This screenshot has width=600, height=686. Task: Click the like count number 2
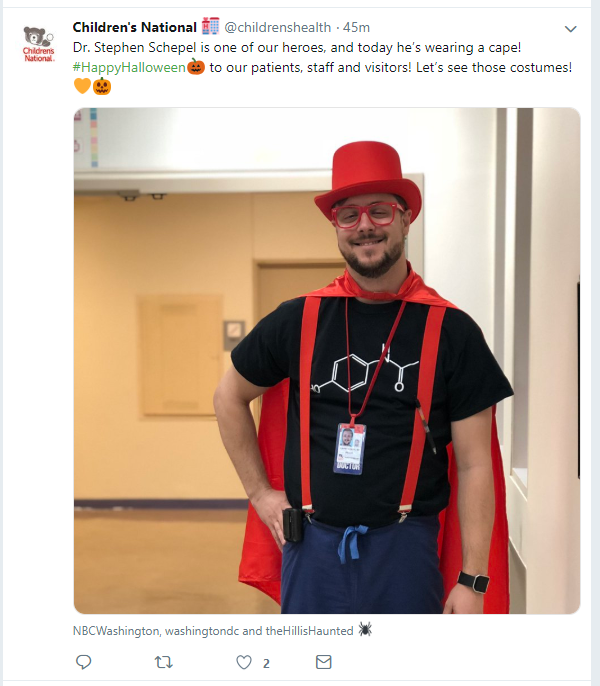266,664
